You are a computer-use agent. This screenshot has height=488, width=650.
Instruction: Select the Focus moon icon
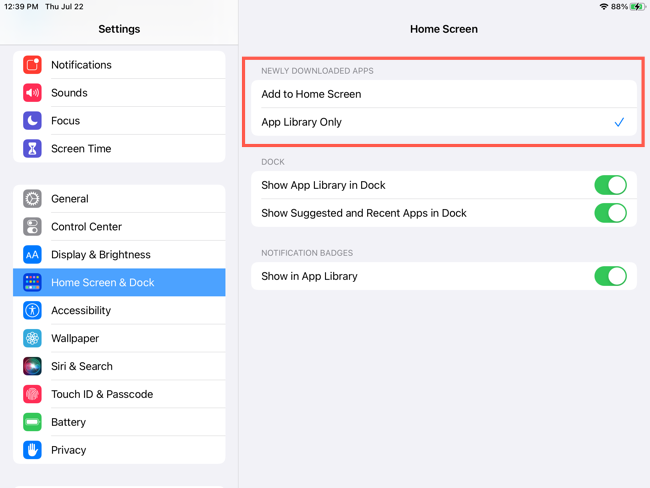point(32,121)
